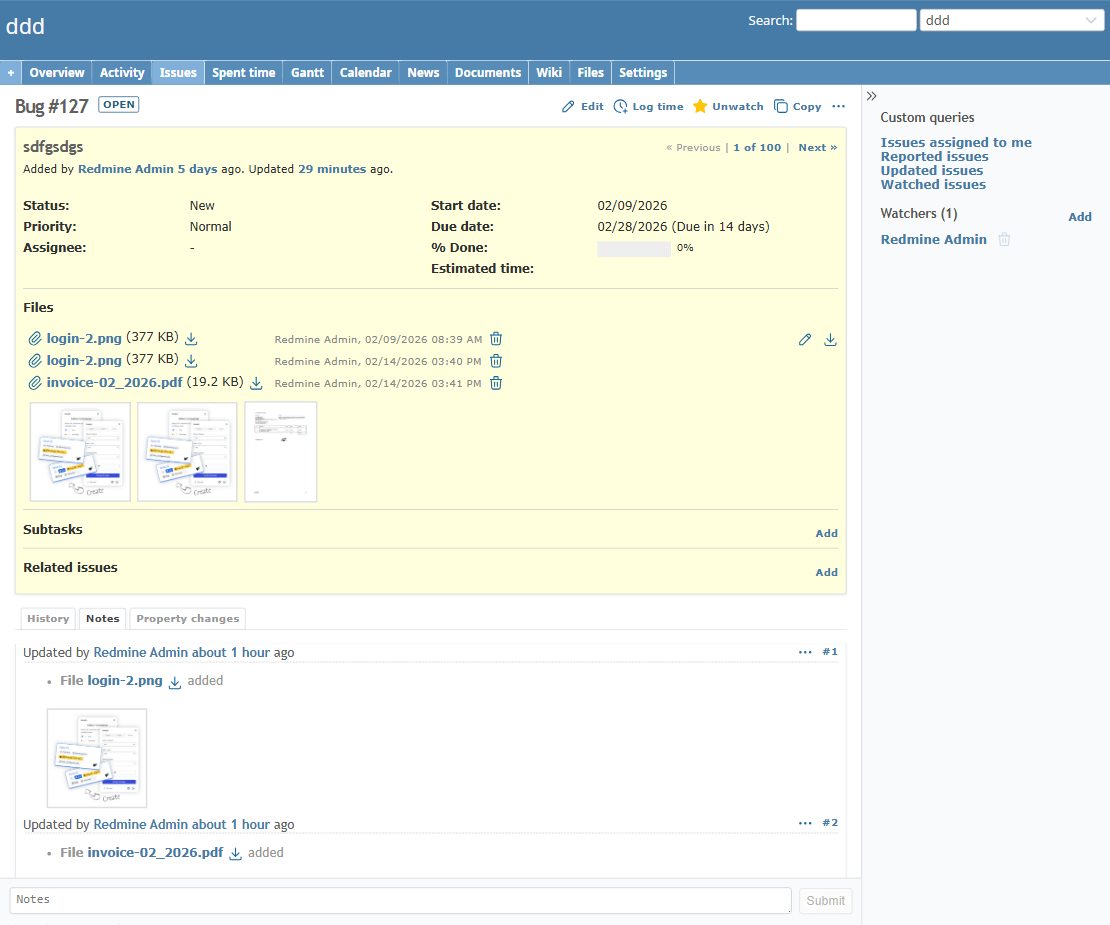Collapse the sidebar with the double chevron

tap(872, 96)
